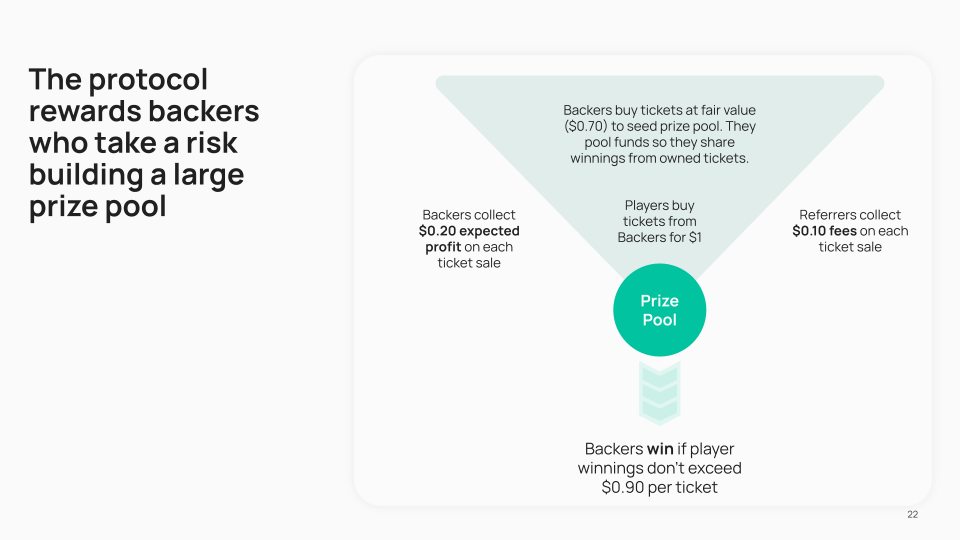Select the 'Backers buy tickets at fair value' paragraph
This screenshot has height=540, width=960.
pyautogui.click(x=659, y=134)
